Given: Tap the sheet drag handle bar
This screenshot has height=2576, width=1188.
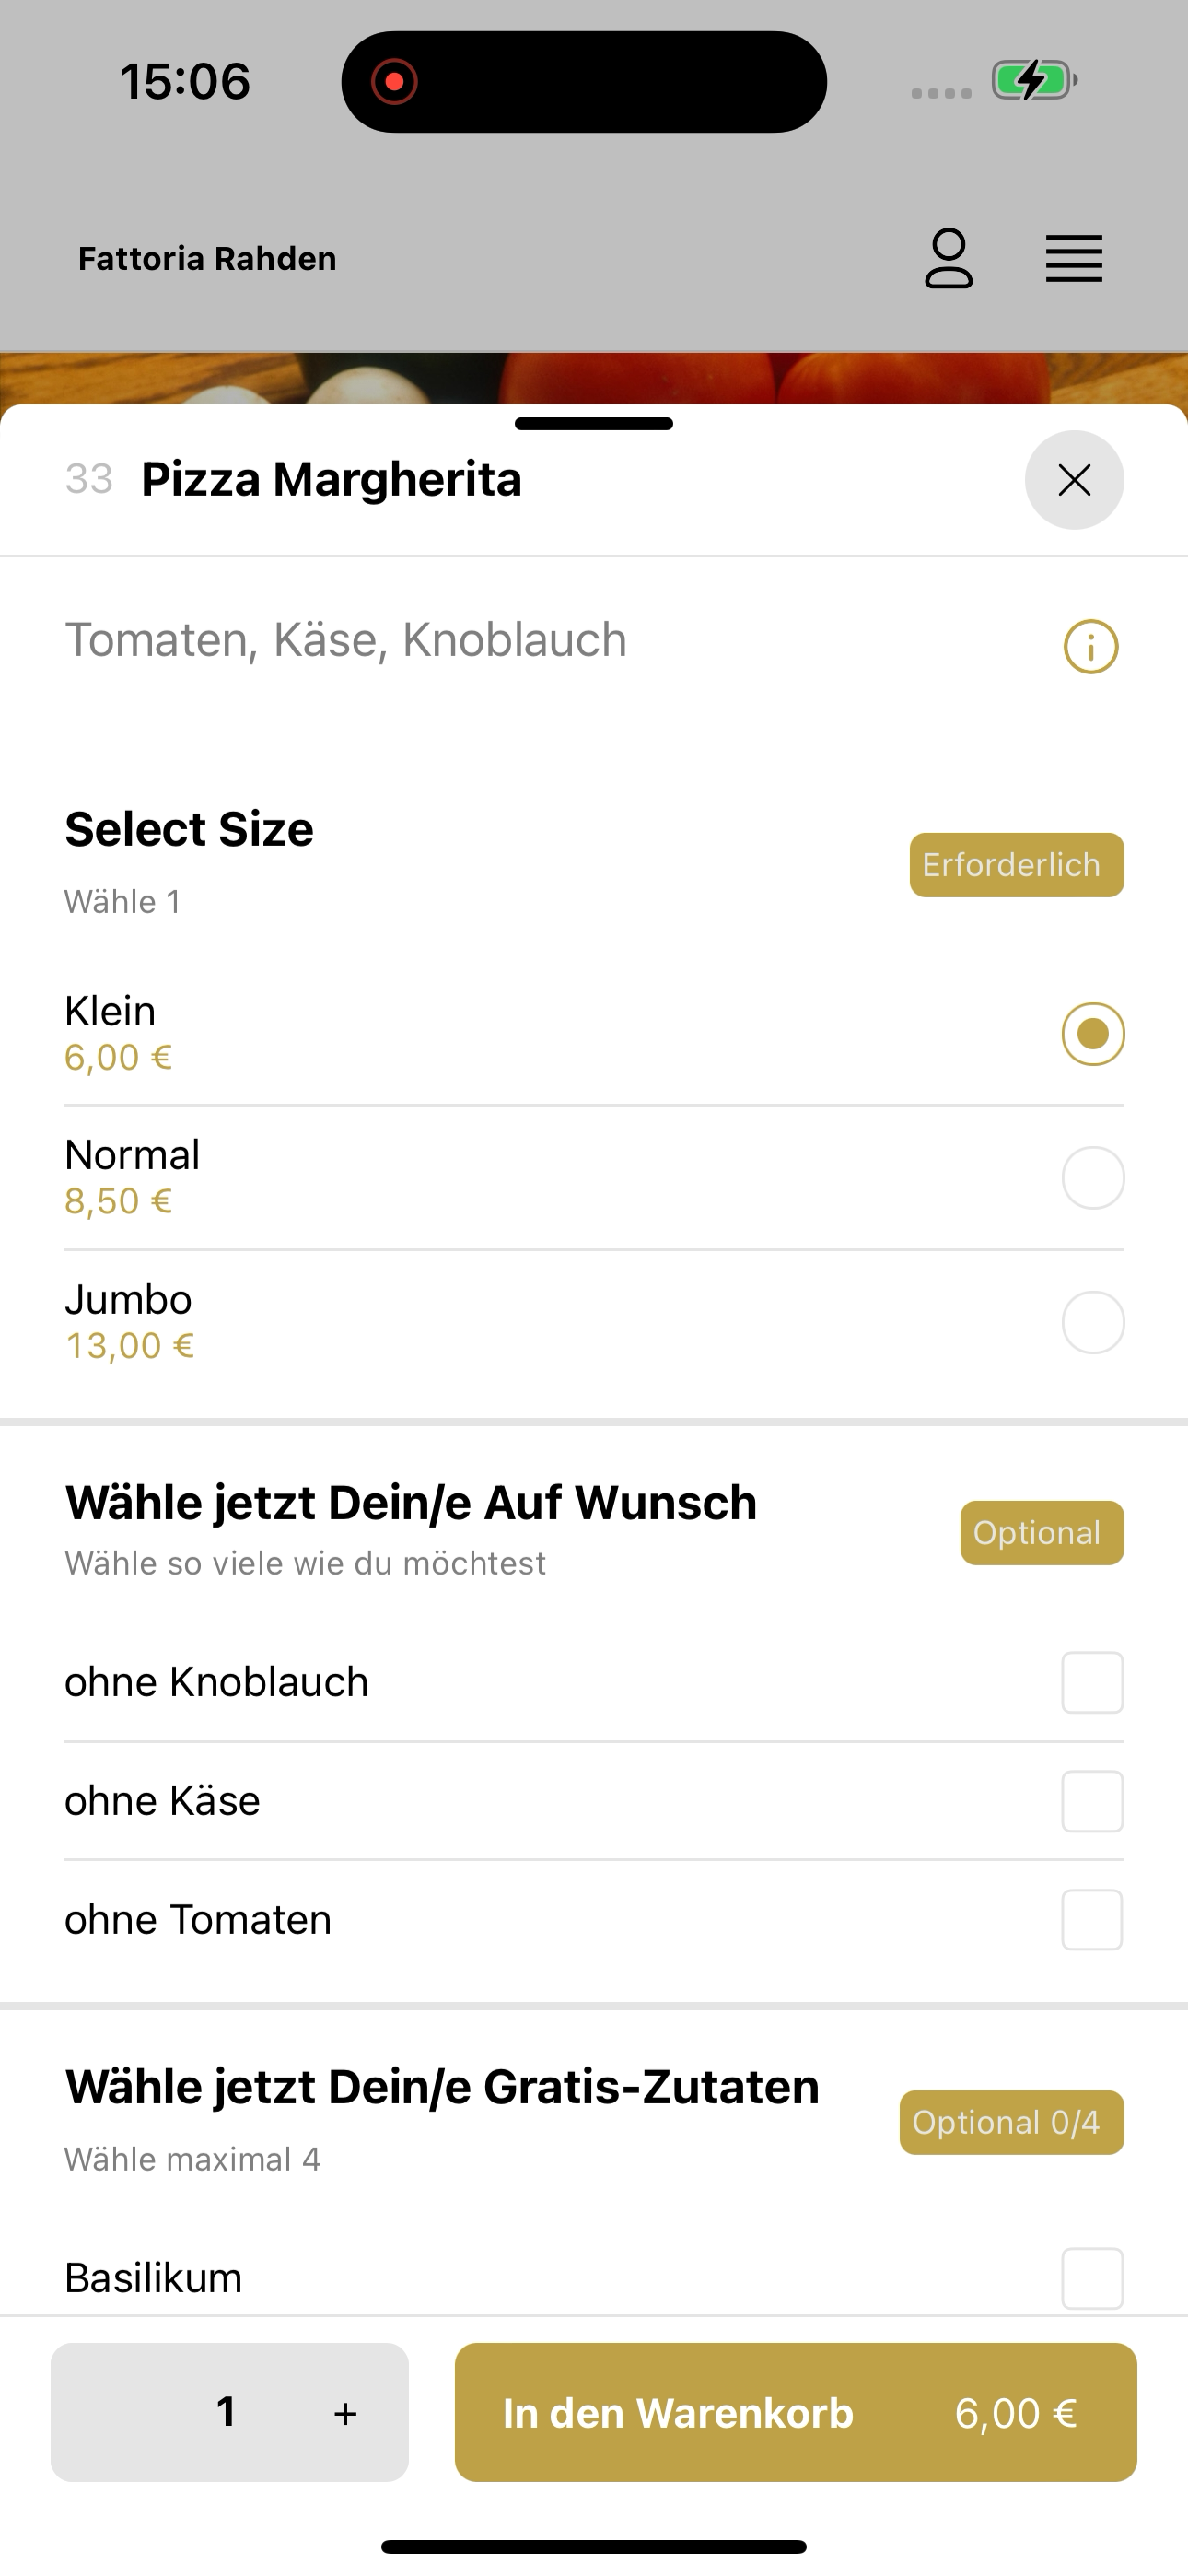Looking at the screenshot, I should 594,424.
